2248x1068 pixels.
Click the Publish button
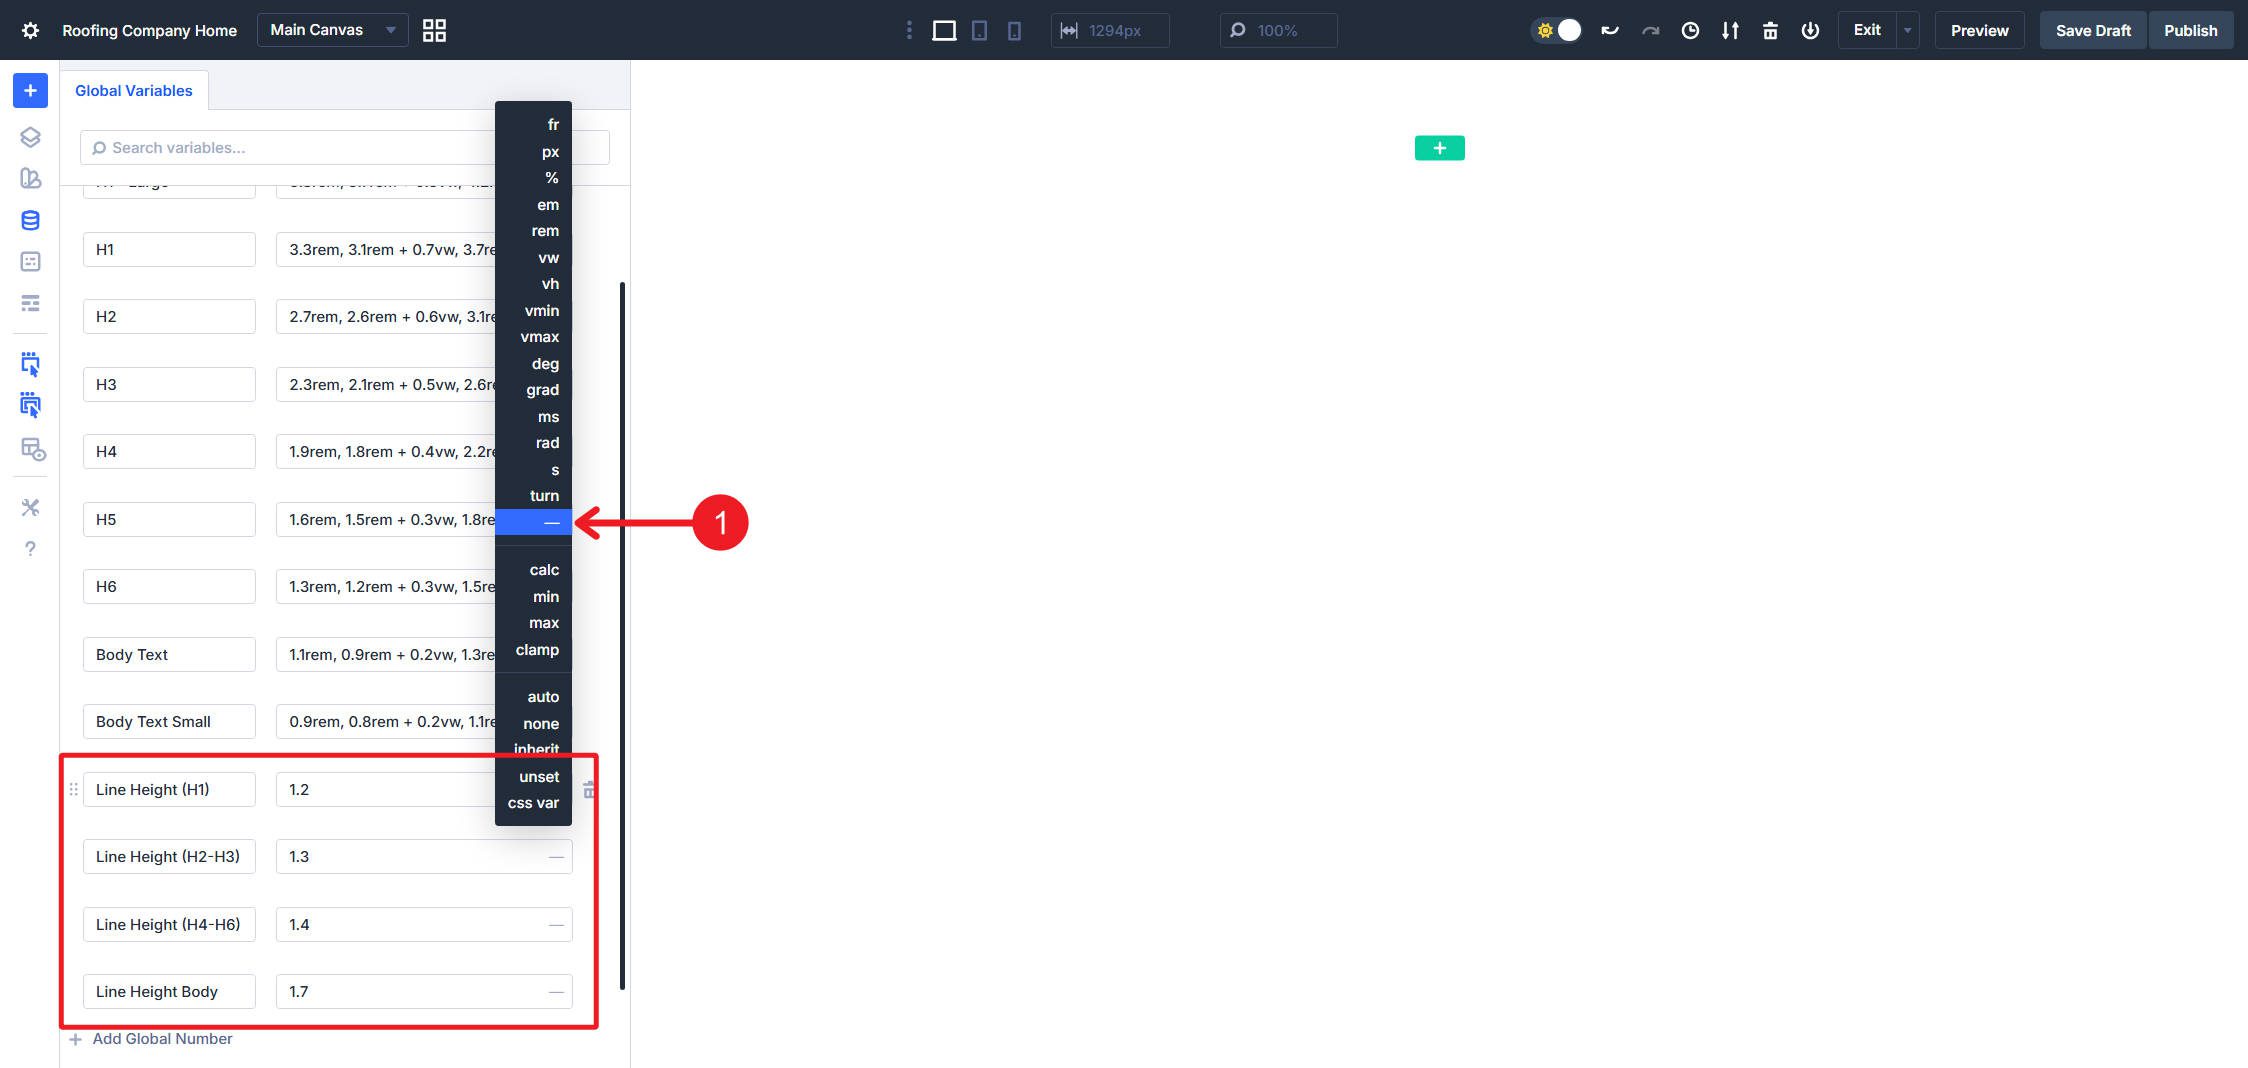2190,30
